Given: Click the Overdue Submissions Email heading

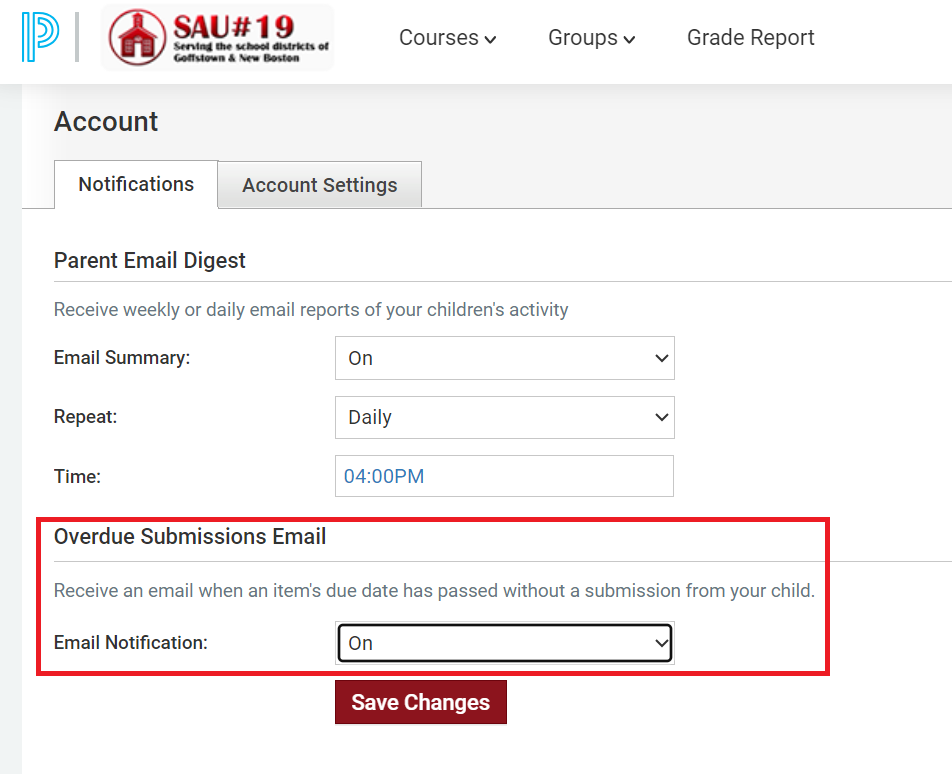Looking at the screenshot, I should pyautogui.click(x=190, y=537).
